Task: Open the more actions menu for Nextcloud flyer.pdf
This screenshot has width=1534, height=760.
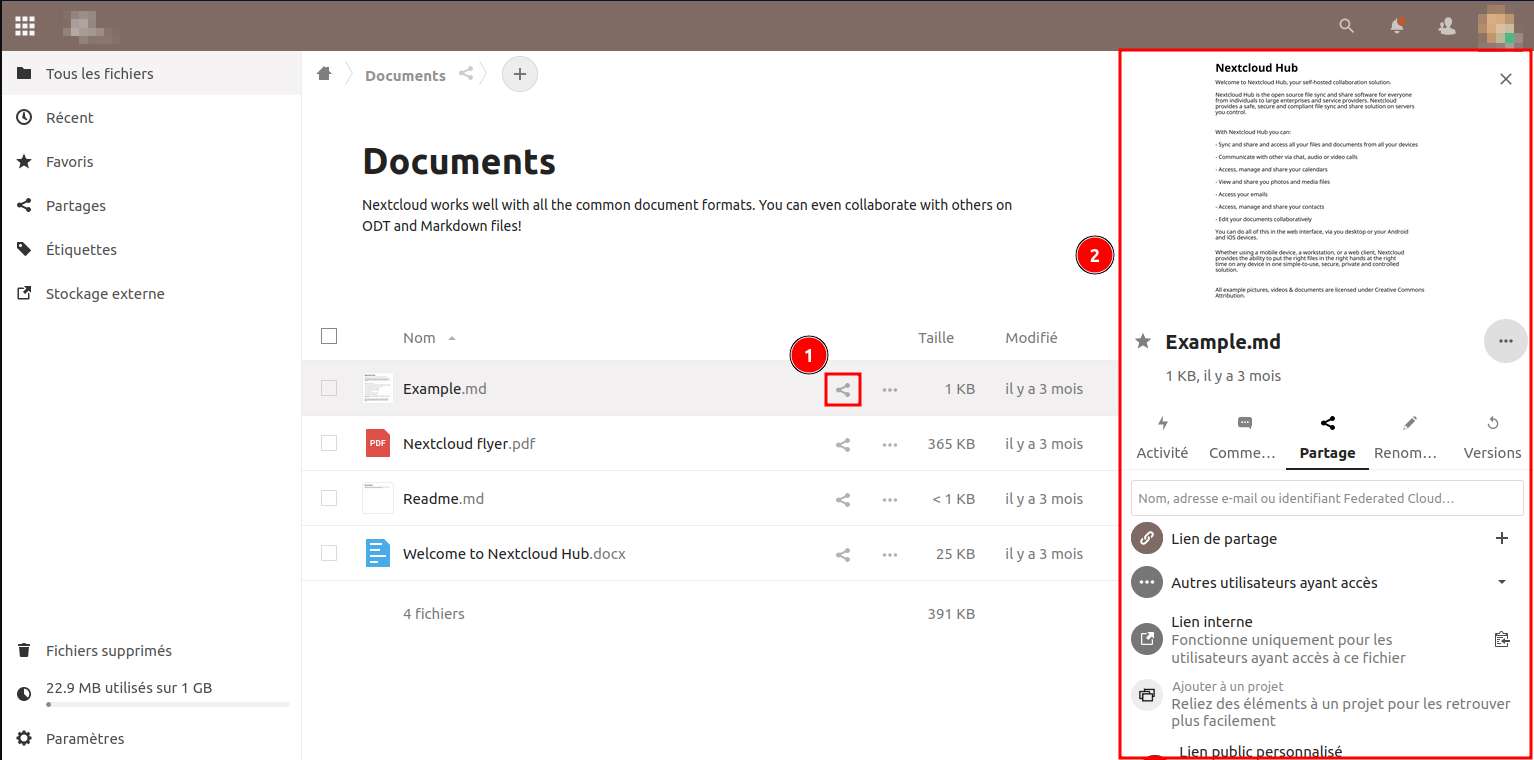Action: (x=890, y=444)
